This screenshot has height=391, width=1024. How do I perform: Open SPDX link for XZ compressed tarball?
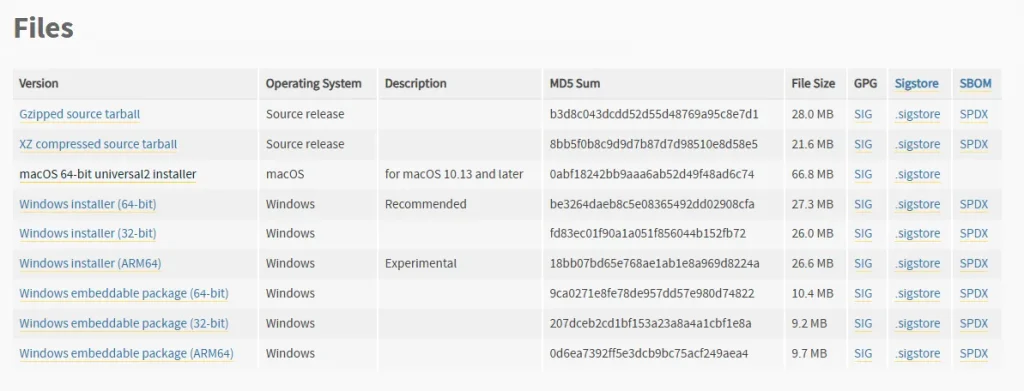pyautogui.click(x=974, y=144)
